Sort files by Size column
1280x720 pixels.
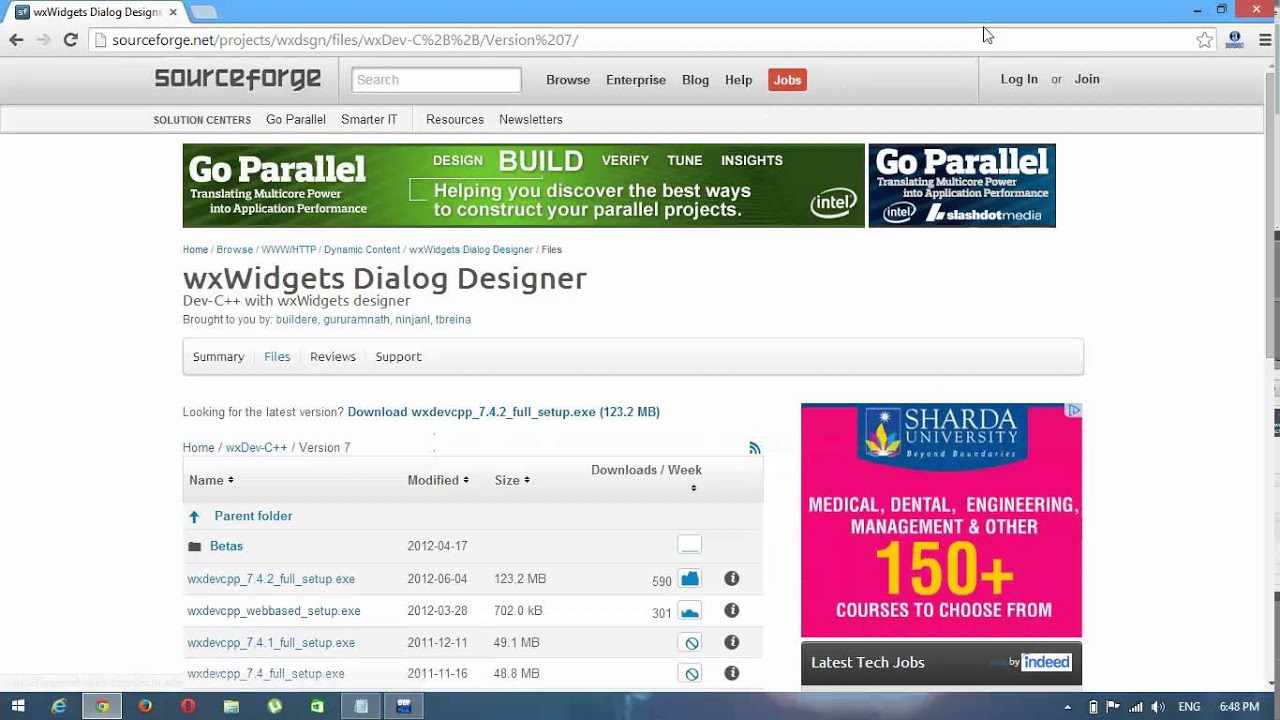coord(512,480)
